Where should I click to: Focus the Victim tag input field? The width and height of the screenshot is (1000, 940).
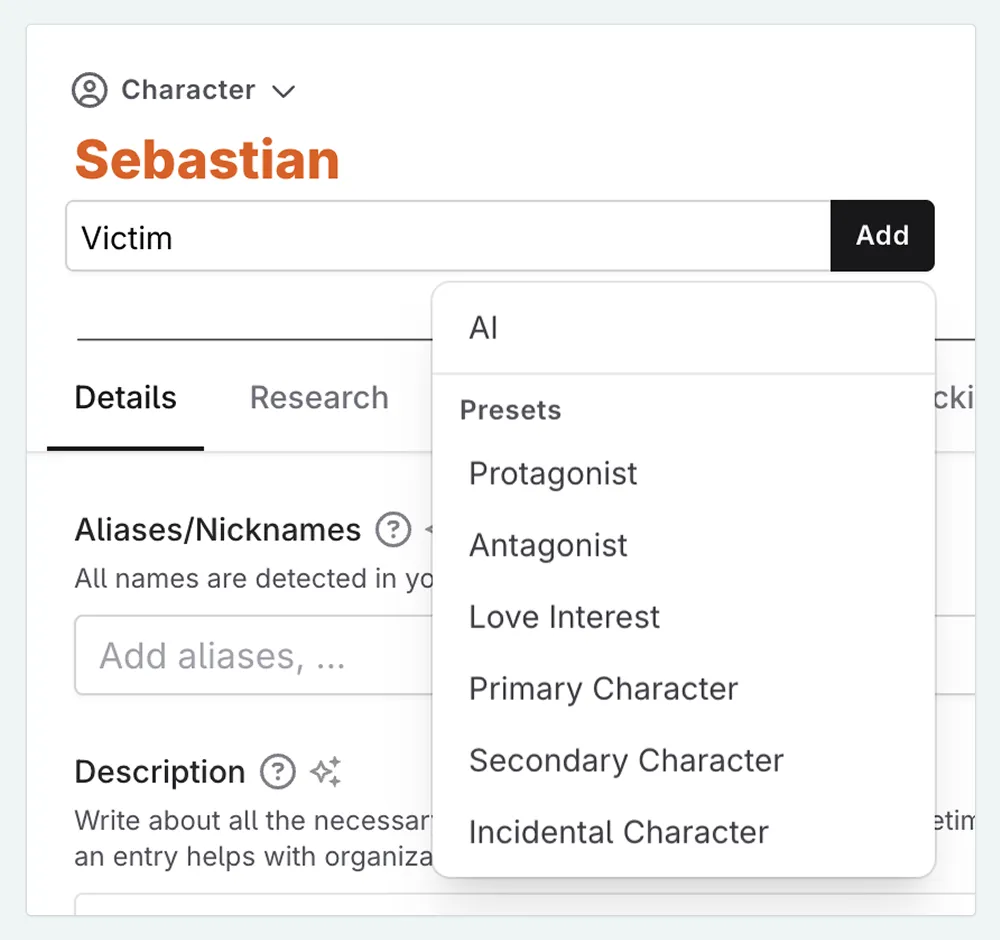(x=448, y=237)
